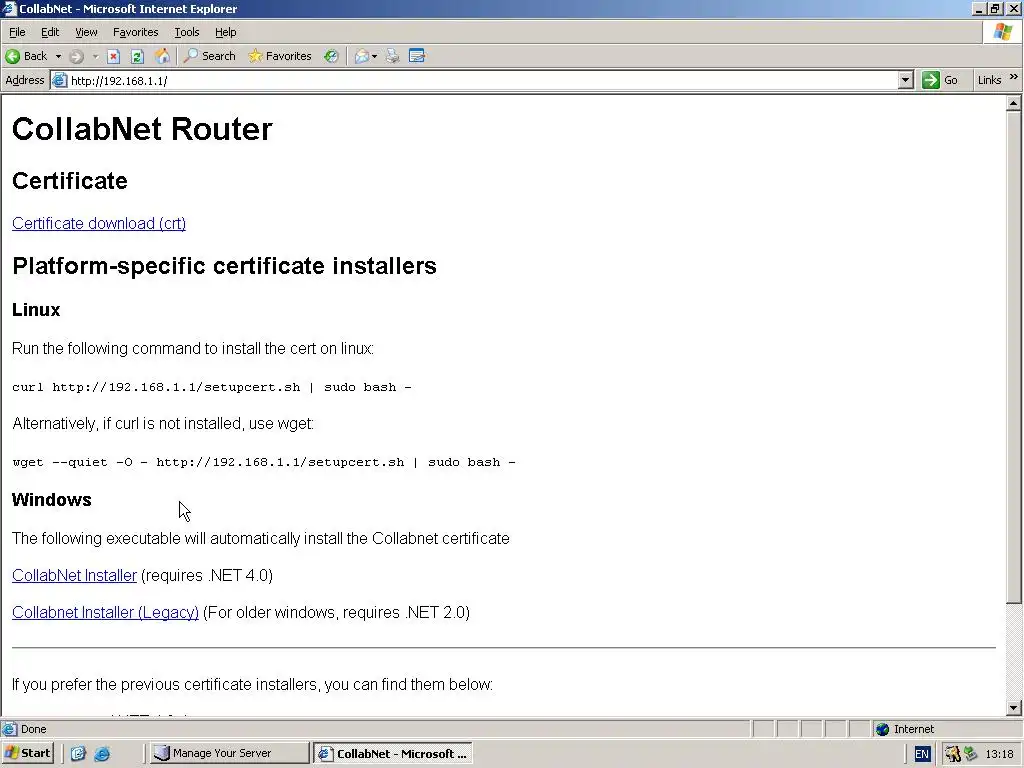Click the EN language indicator
This screenshot has width=1024, height=768.
pyautogui.click(x=921, y=754)
